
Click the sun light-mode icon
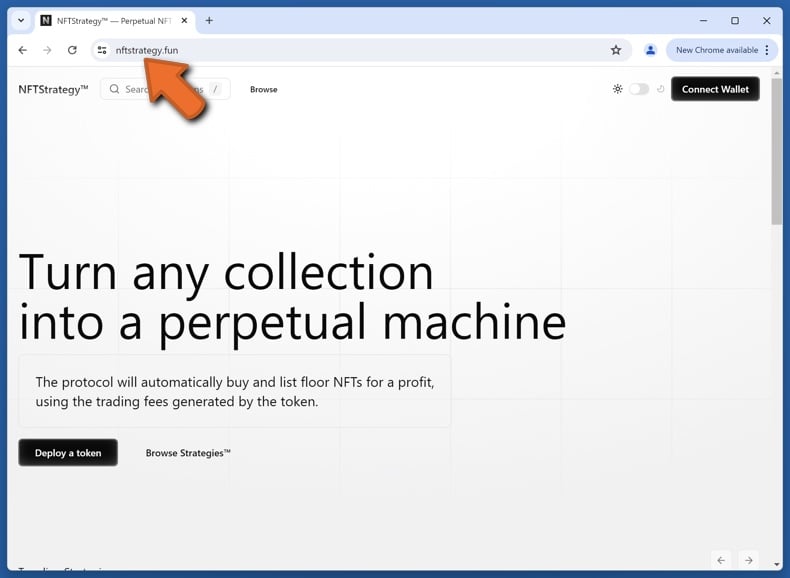pos(617,89)
